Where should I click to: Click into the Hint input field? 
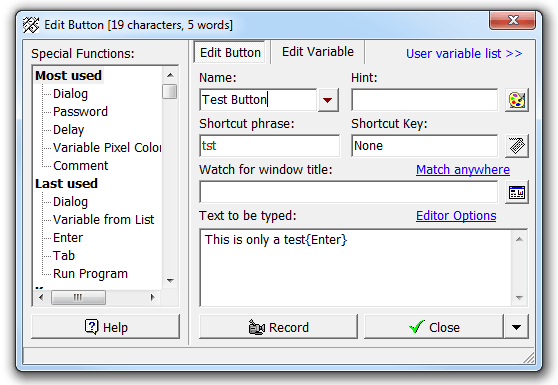(425, 100)
